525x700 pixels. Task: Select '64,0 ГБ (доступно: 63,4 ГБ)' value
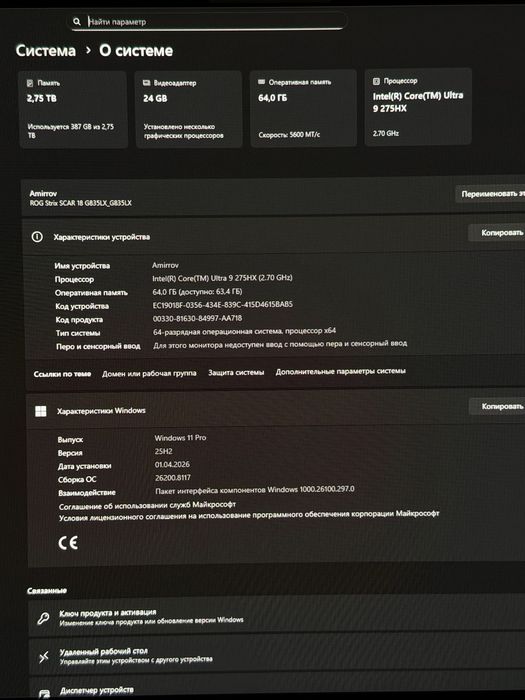point(197,292)
